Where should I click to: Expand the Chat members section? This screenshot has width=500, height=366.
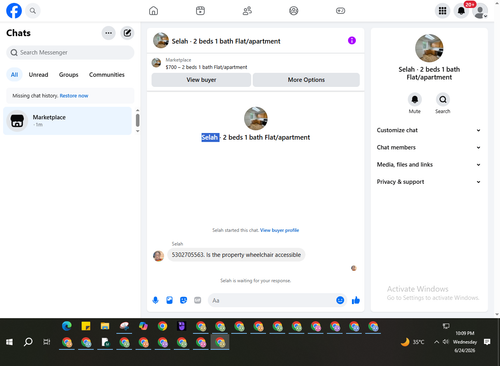429,147
